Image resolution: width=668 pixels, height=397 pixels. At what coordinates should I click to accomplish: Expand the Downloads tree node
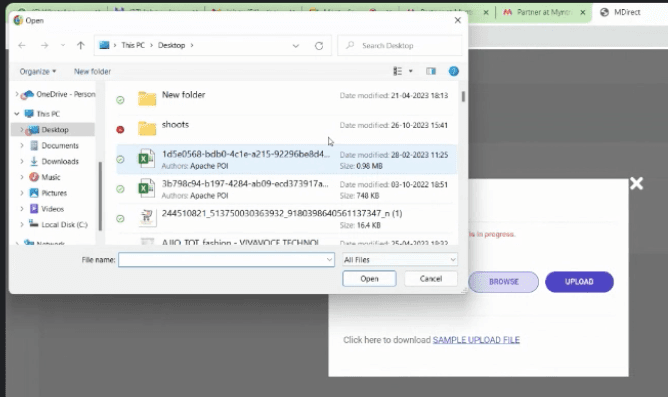click(22, 161)
